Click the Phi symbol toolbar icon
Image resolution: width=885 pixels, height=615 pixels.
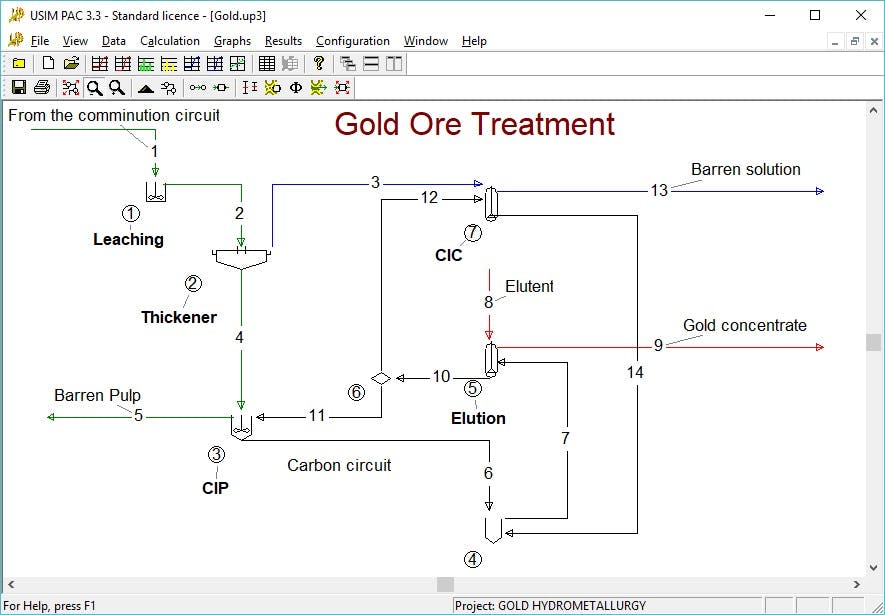pyautogui.click(x=295, y=87)
